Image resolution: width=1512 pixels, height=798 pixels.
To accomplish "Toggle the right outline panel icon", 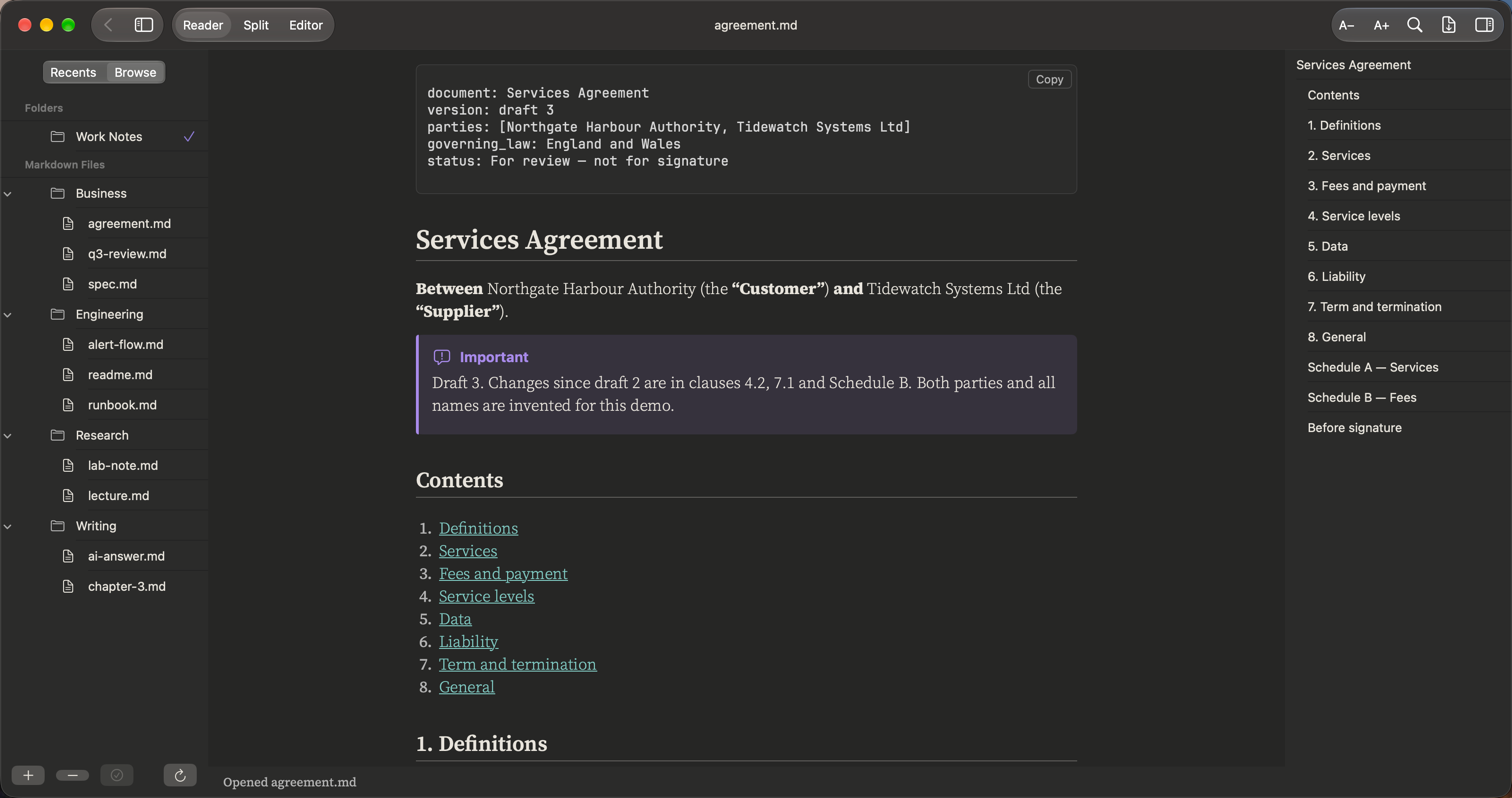I will click(1484, 25).
